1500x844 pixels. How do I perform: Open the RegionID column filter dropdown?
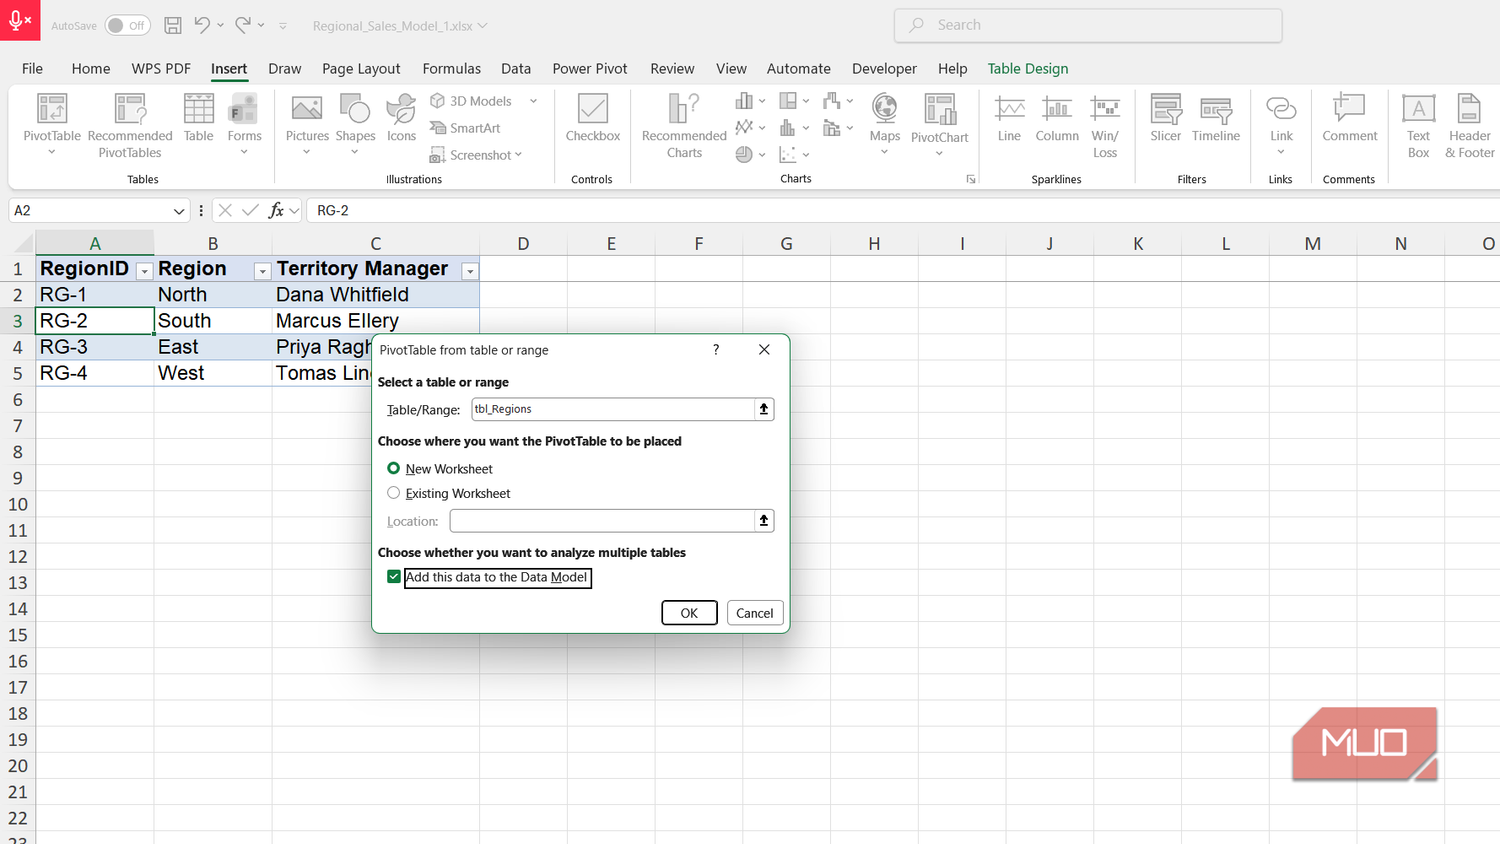144,271
